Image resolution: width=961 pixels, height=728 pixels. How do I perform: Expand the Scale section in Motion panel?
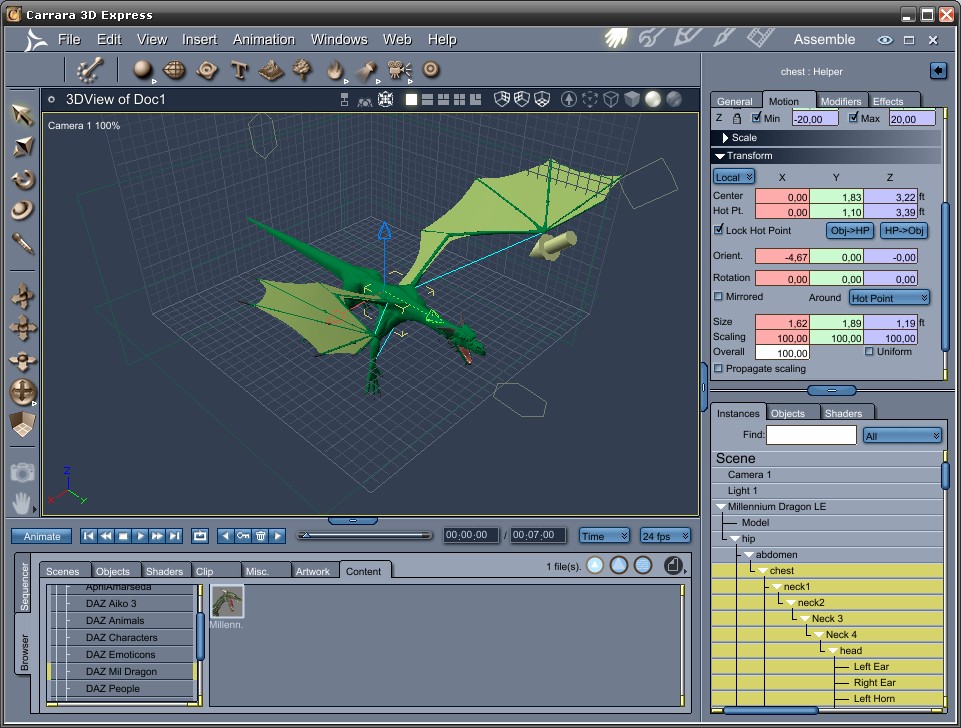(726, 138)
